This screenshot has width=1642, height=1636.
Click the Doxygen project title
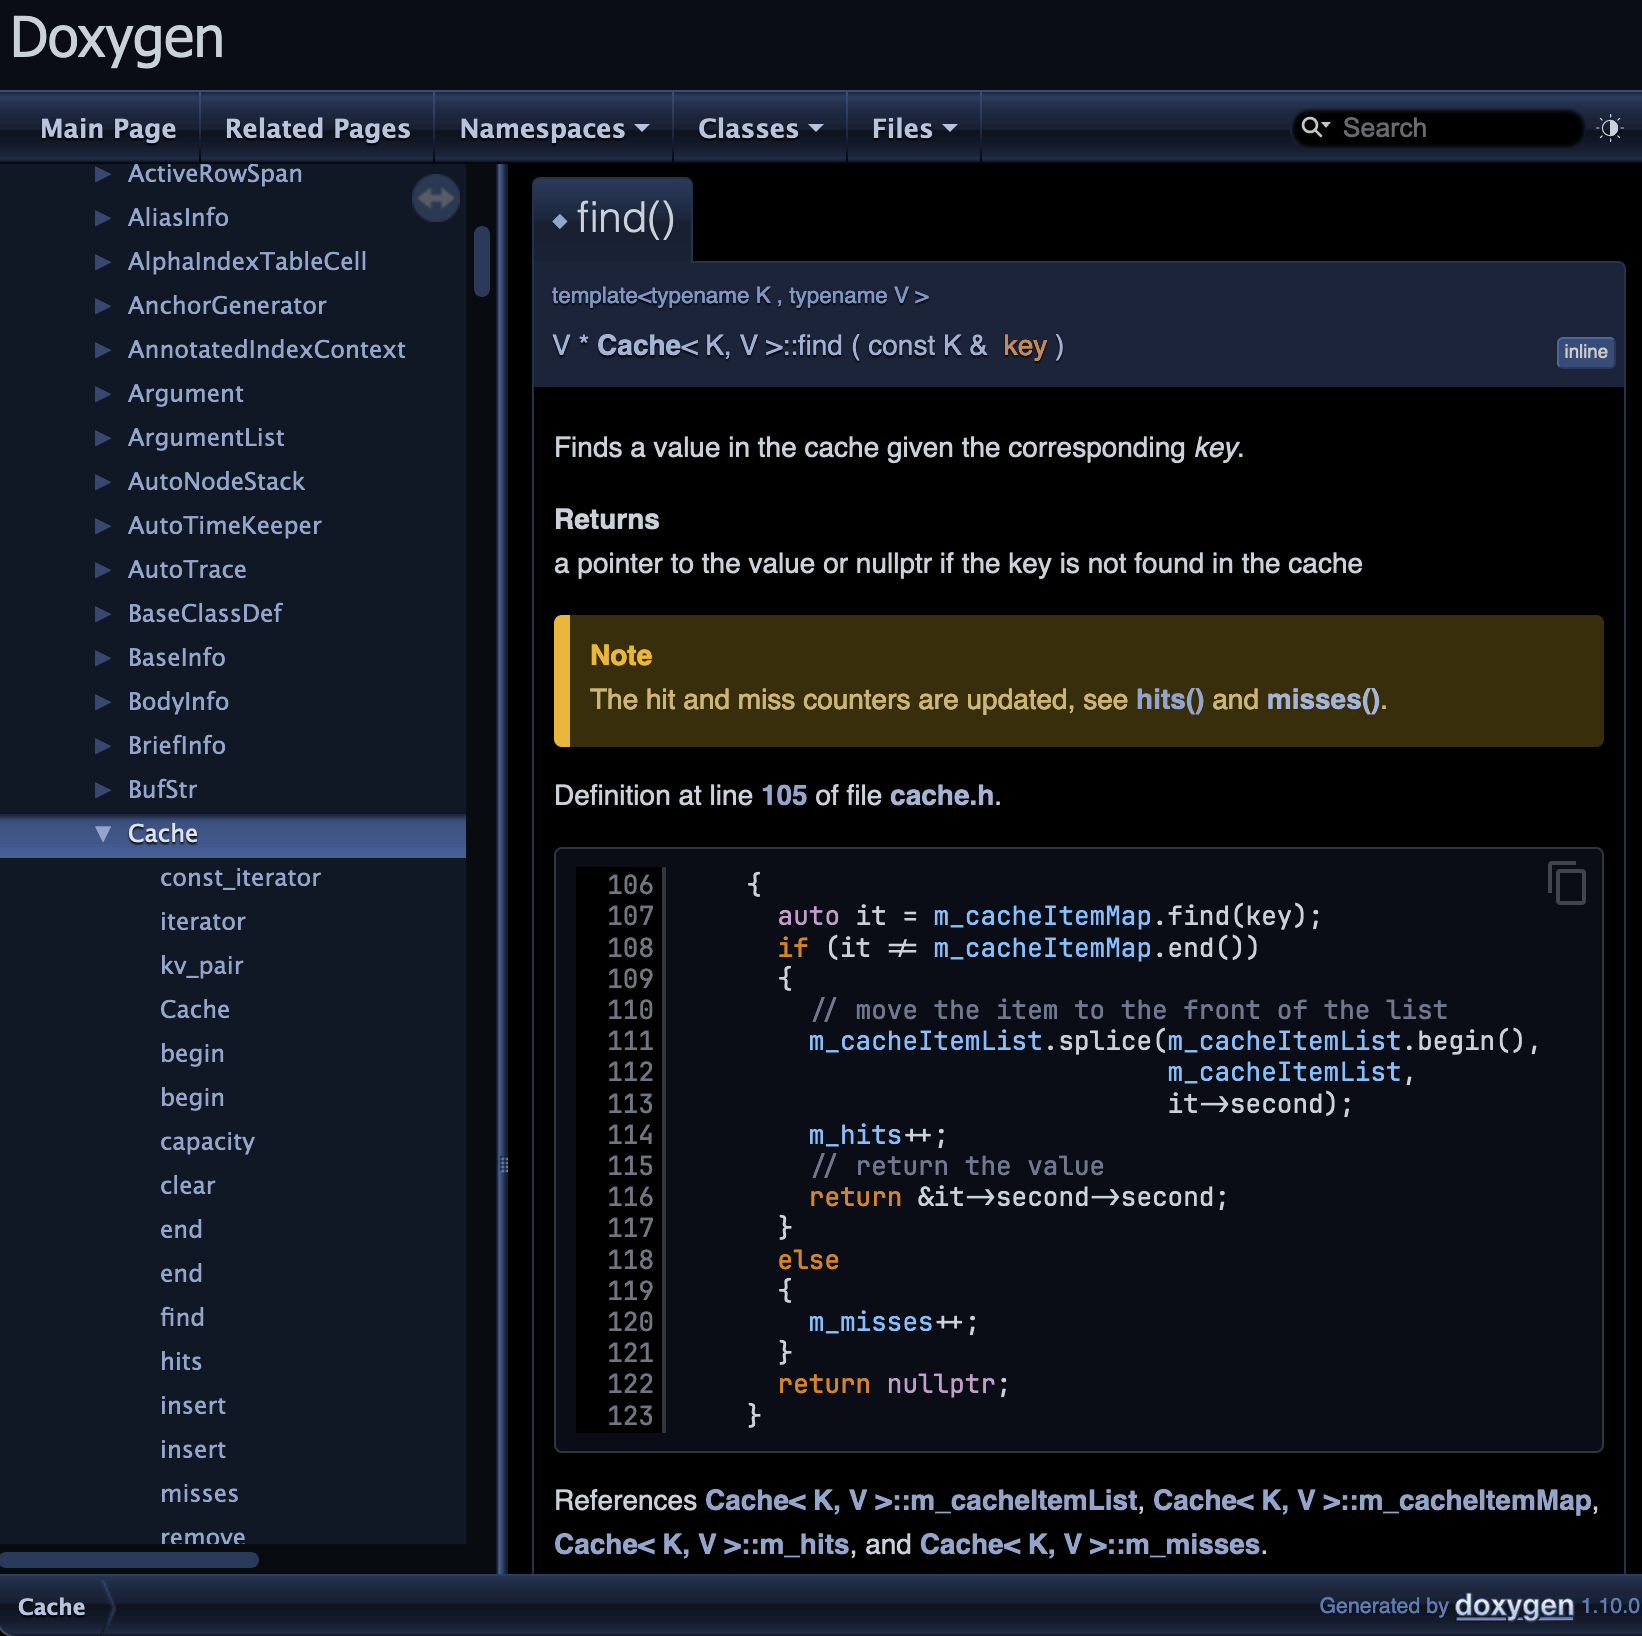[117, 40]
